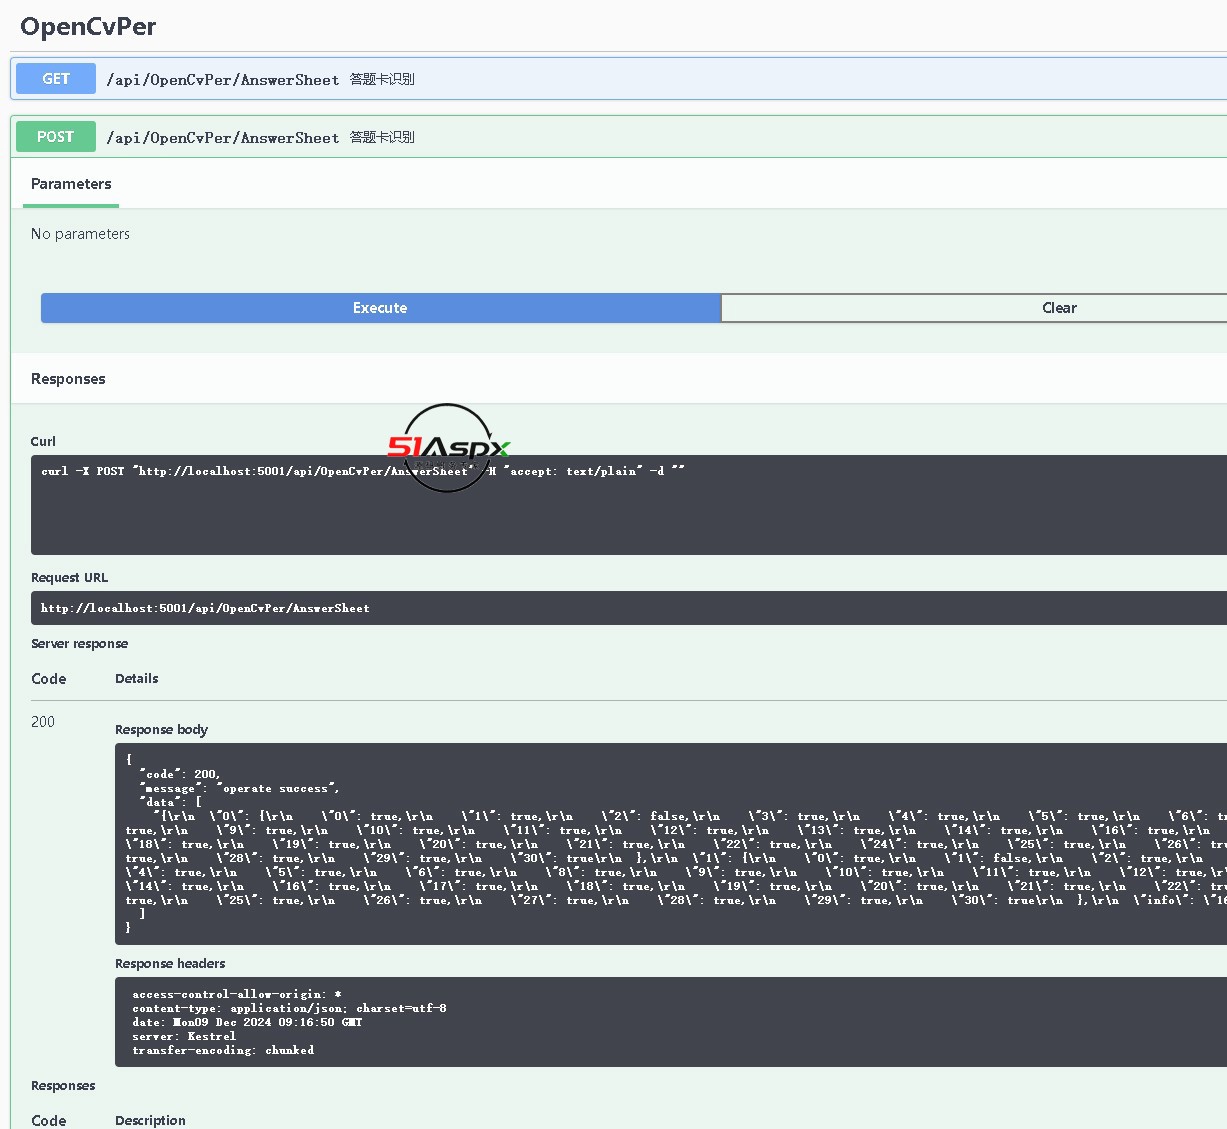Click the Server response heading
The height and width of the screenshot is (1129, 1227).
(x=79, y=644)
